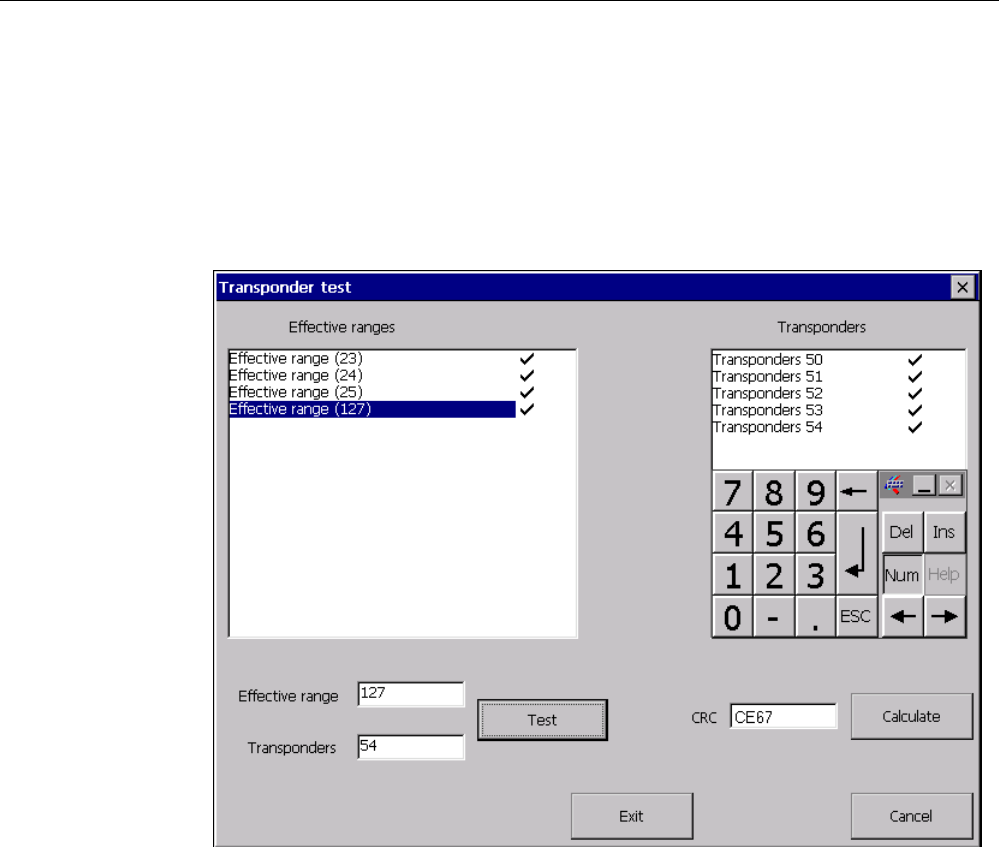Click the checkmark next to Effective range (127)

(x=527, y=409)
